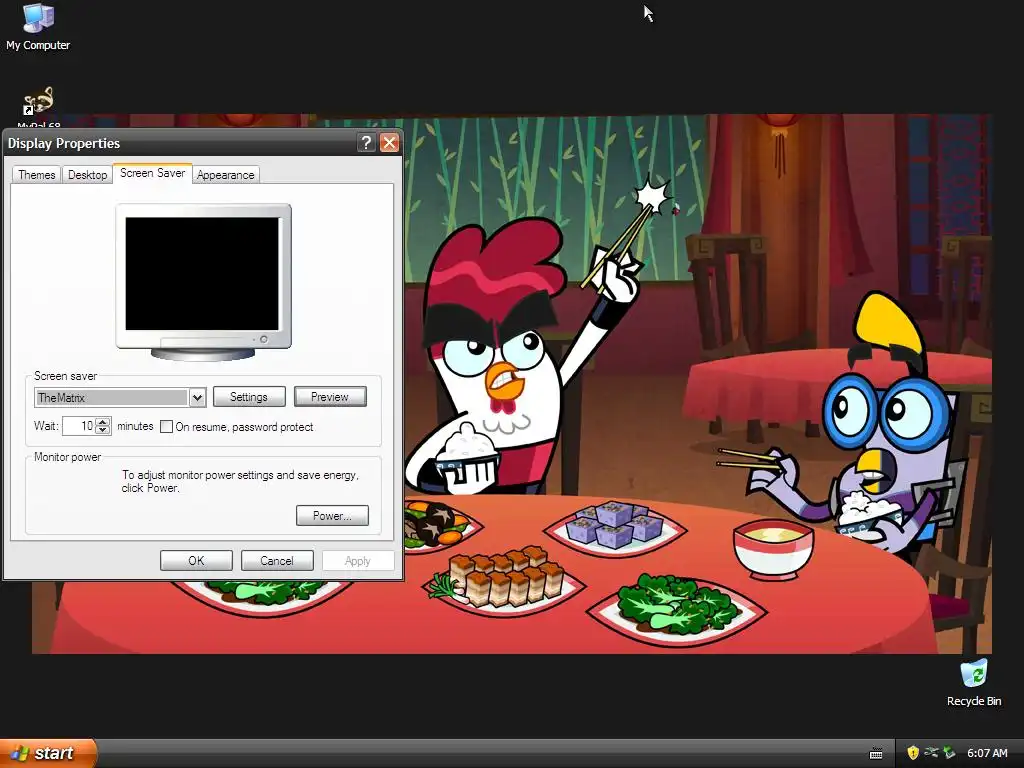Close the Display Properties dialog
The height and width of the screenshot is (768, 1024).
(x=389, y=142)
